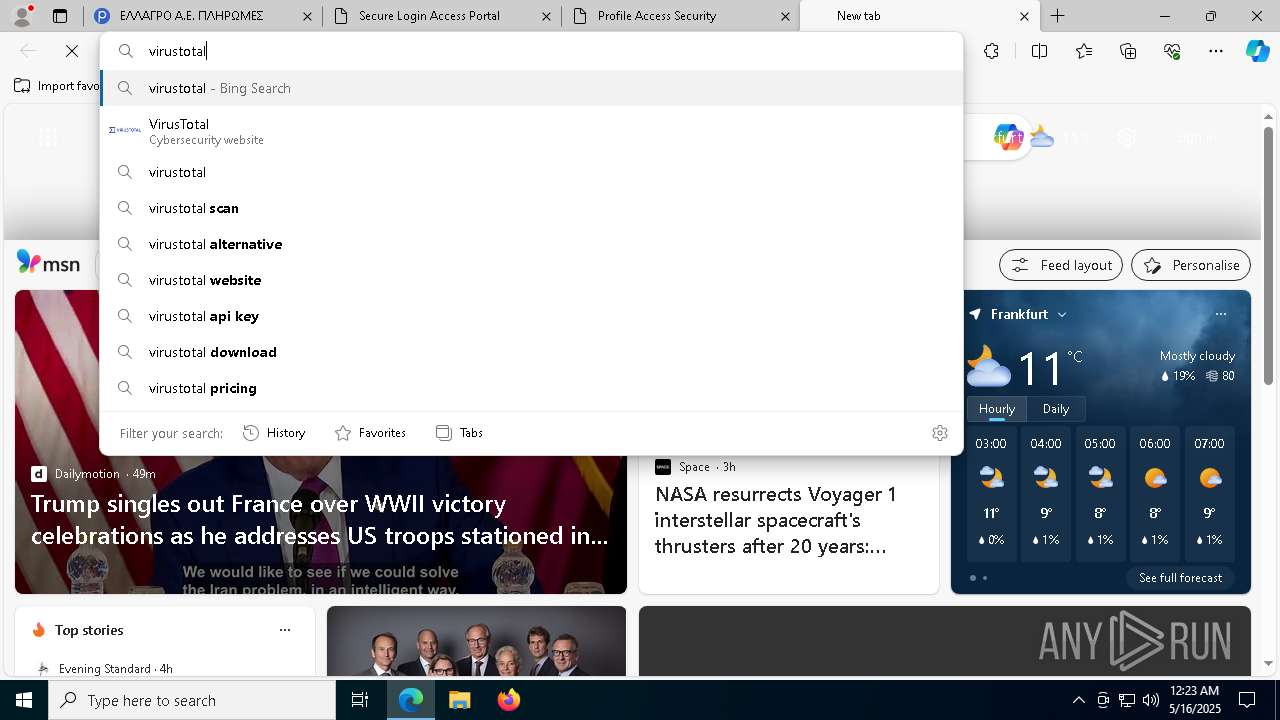Open weather card more options ellipsis

(x=1220, y=314)
